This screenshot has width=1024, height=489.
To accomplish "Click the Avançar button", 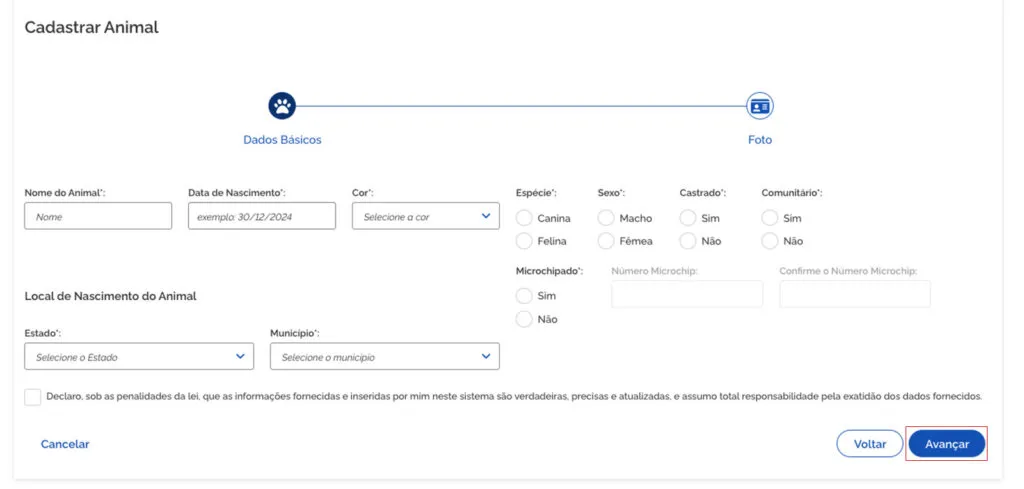I will click(x=946, y=444).
